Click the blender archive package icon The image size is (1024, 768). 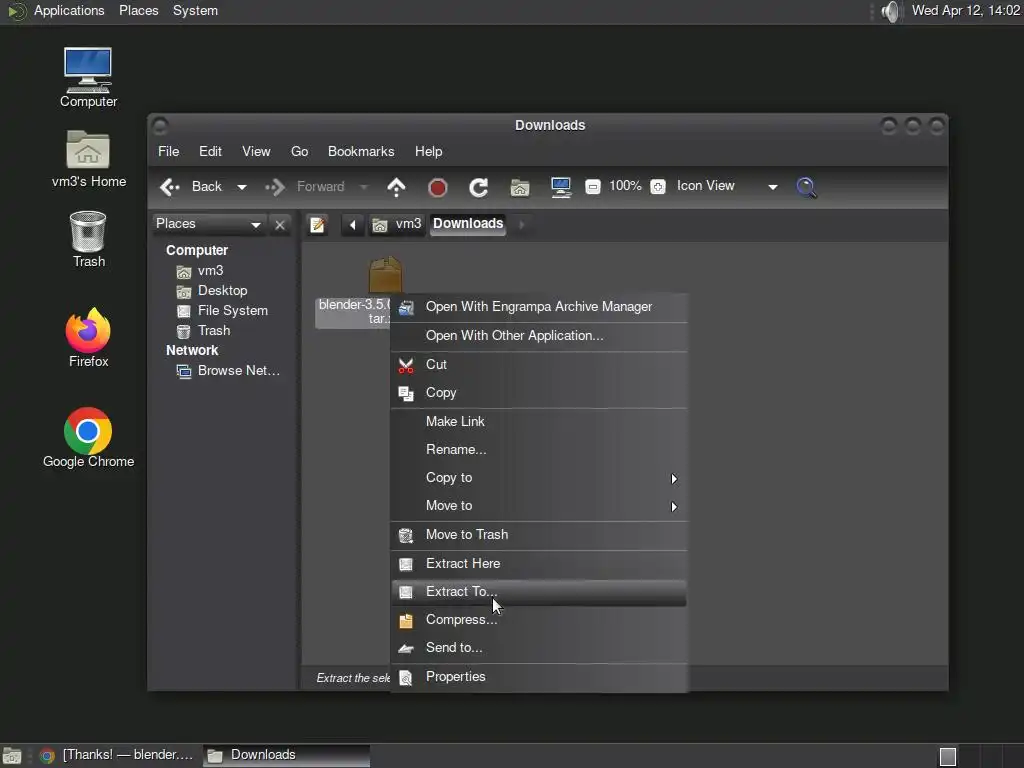coord(385,275)
